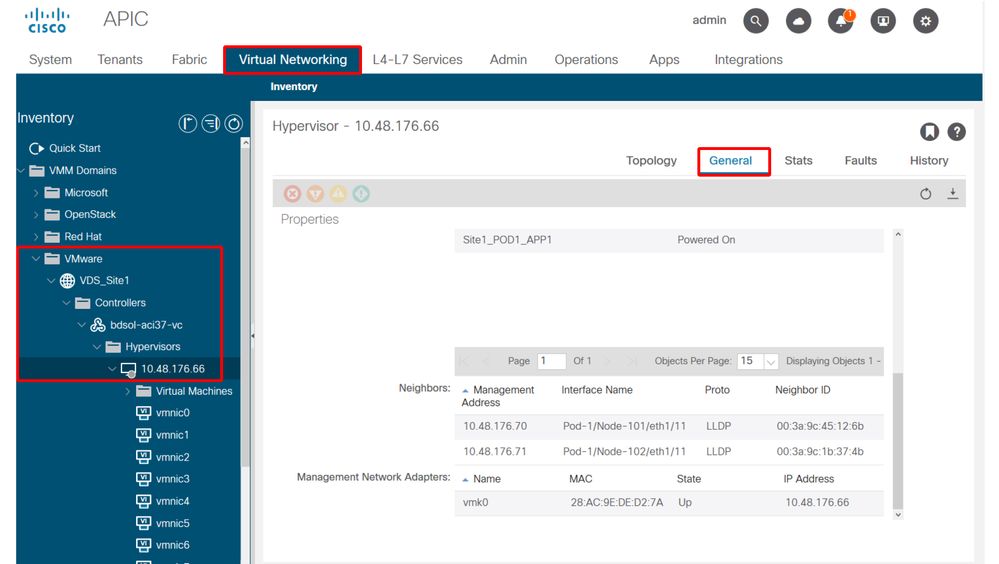Viewport: 999px width, 564px height.
Task: Expand the Microsoft folder
Action: [x=36, y=192]
